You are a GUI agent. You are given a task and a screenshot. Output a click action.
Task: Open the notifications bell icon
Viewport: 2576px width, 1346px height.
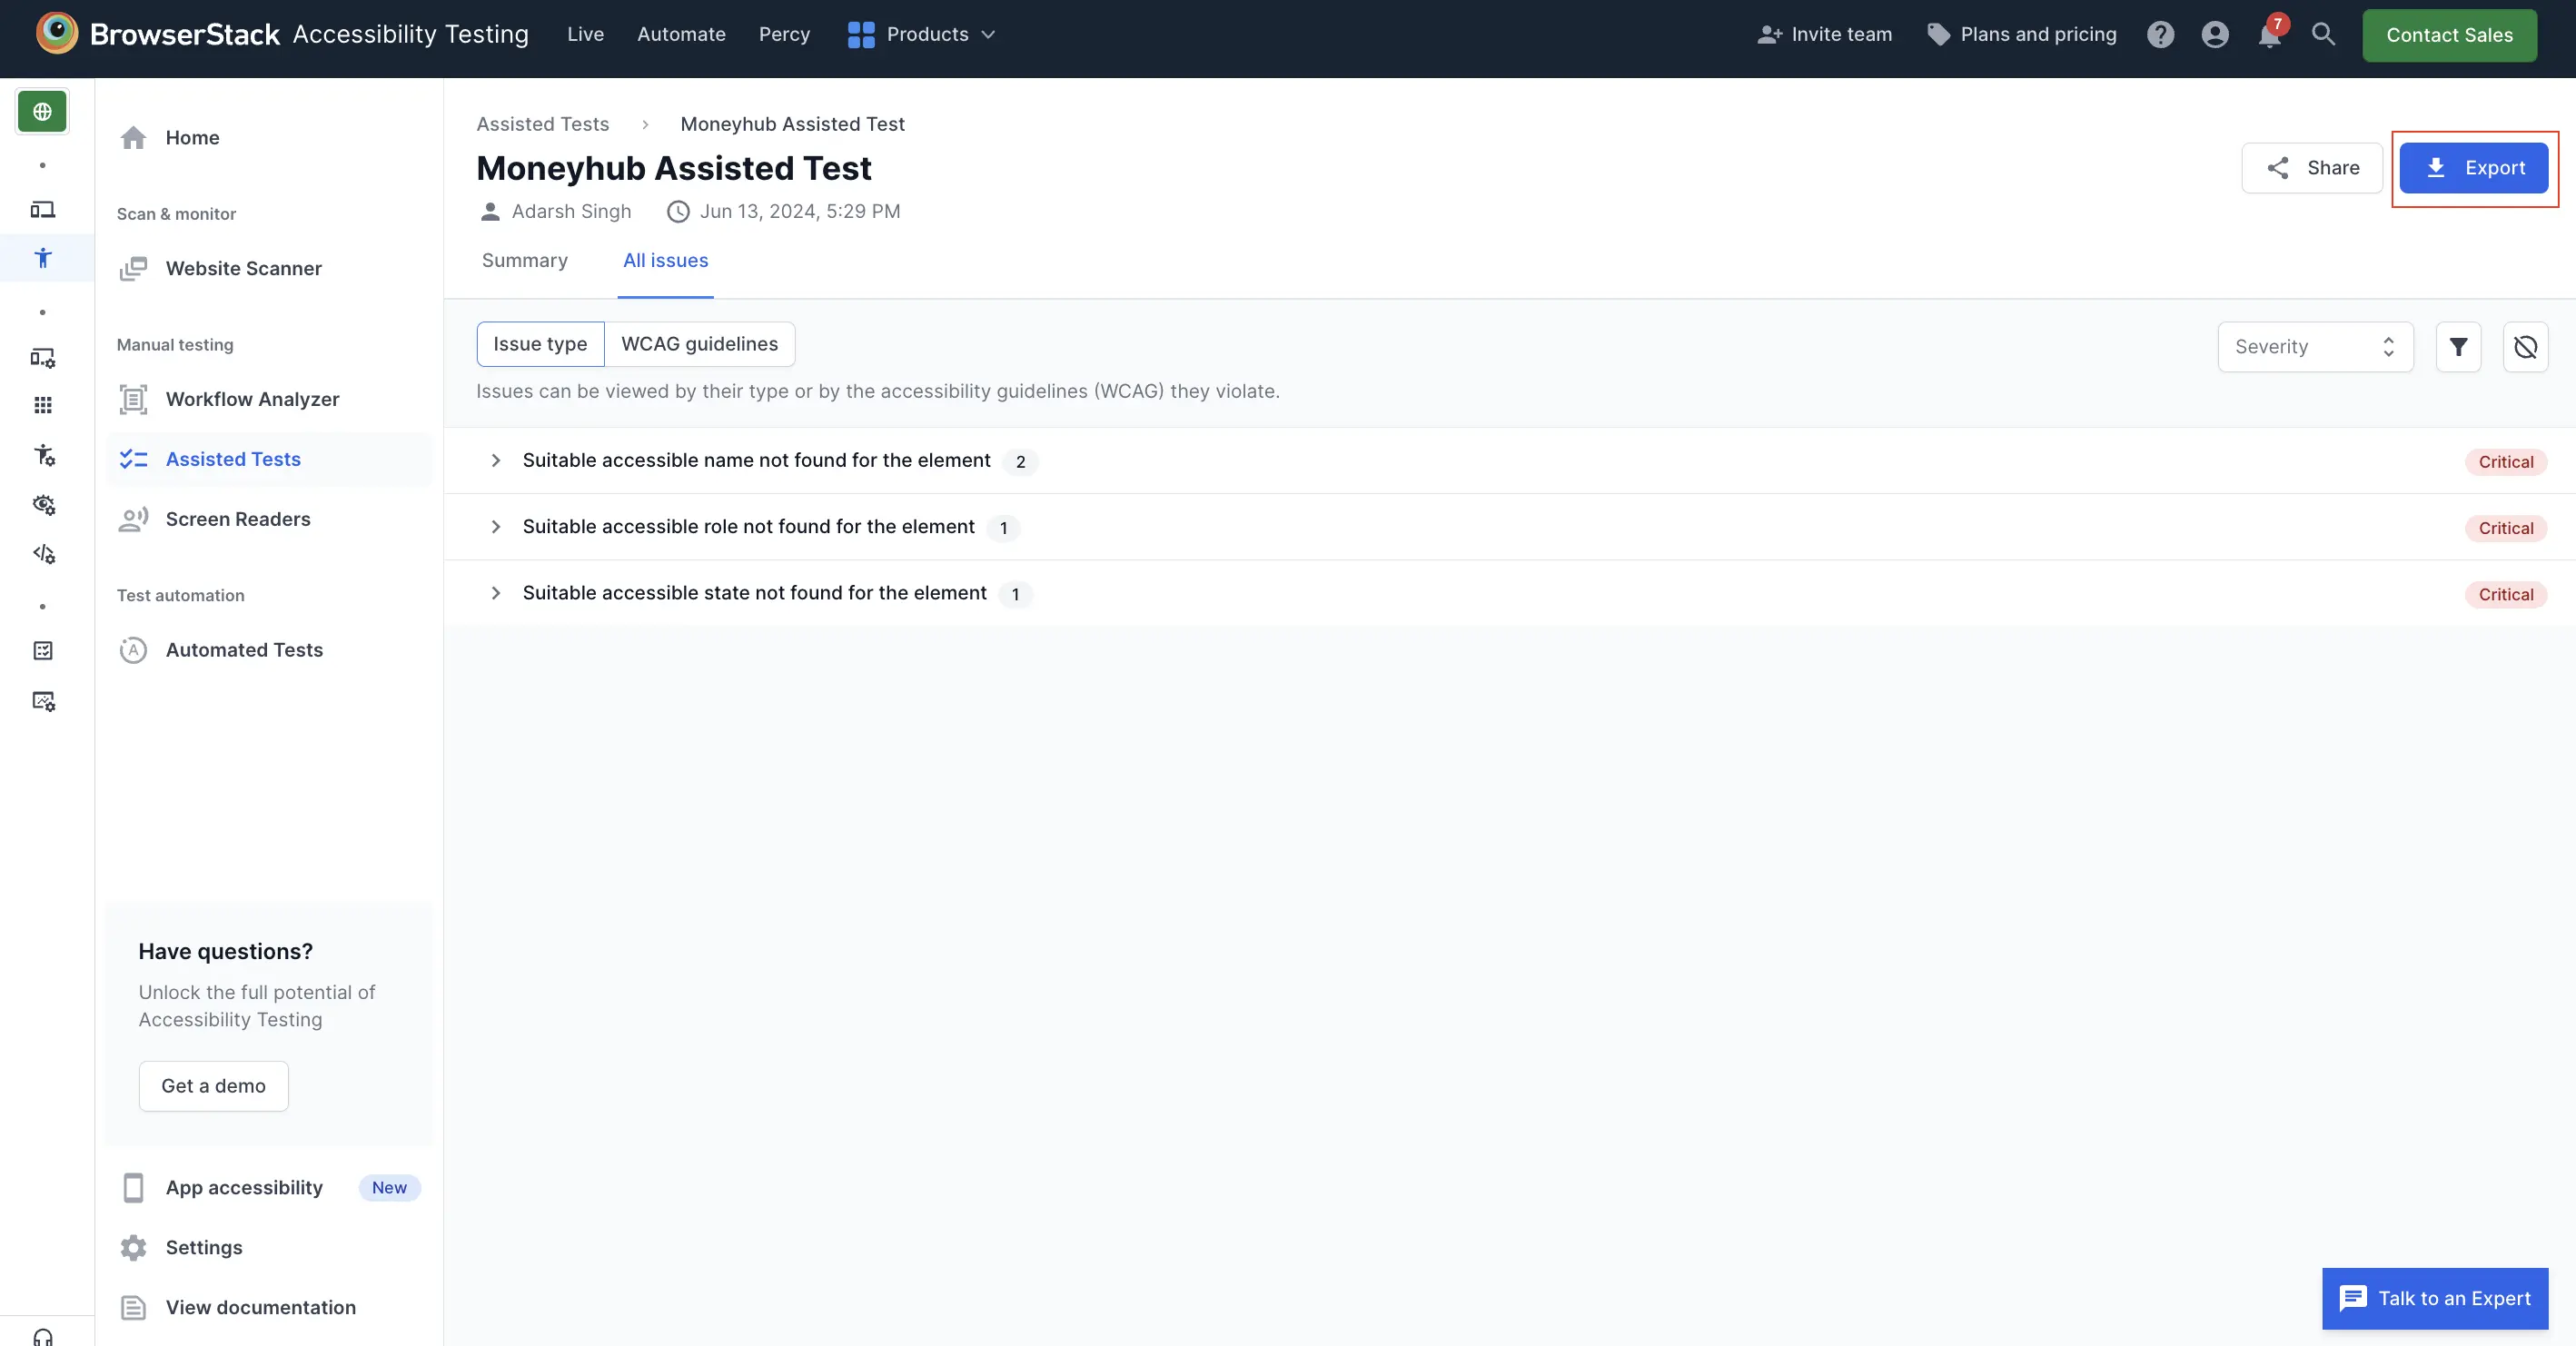pos(2270,35)
